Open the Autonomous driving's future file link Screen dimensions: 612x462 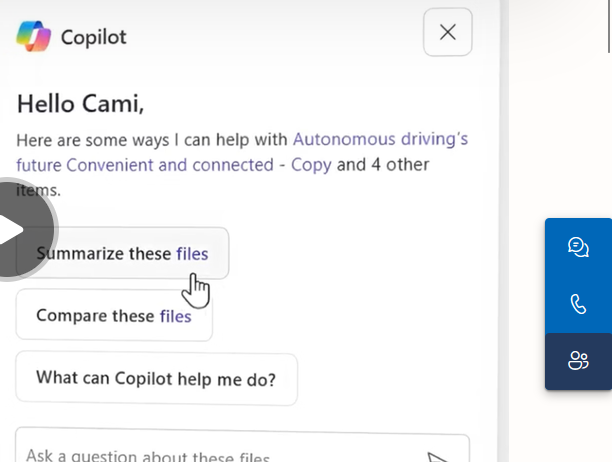(x=242, y=152)
